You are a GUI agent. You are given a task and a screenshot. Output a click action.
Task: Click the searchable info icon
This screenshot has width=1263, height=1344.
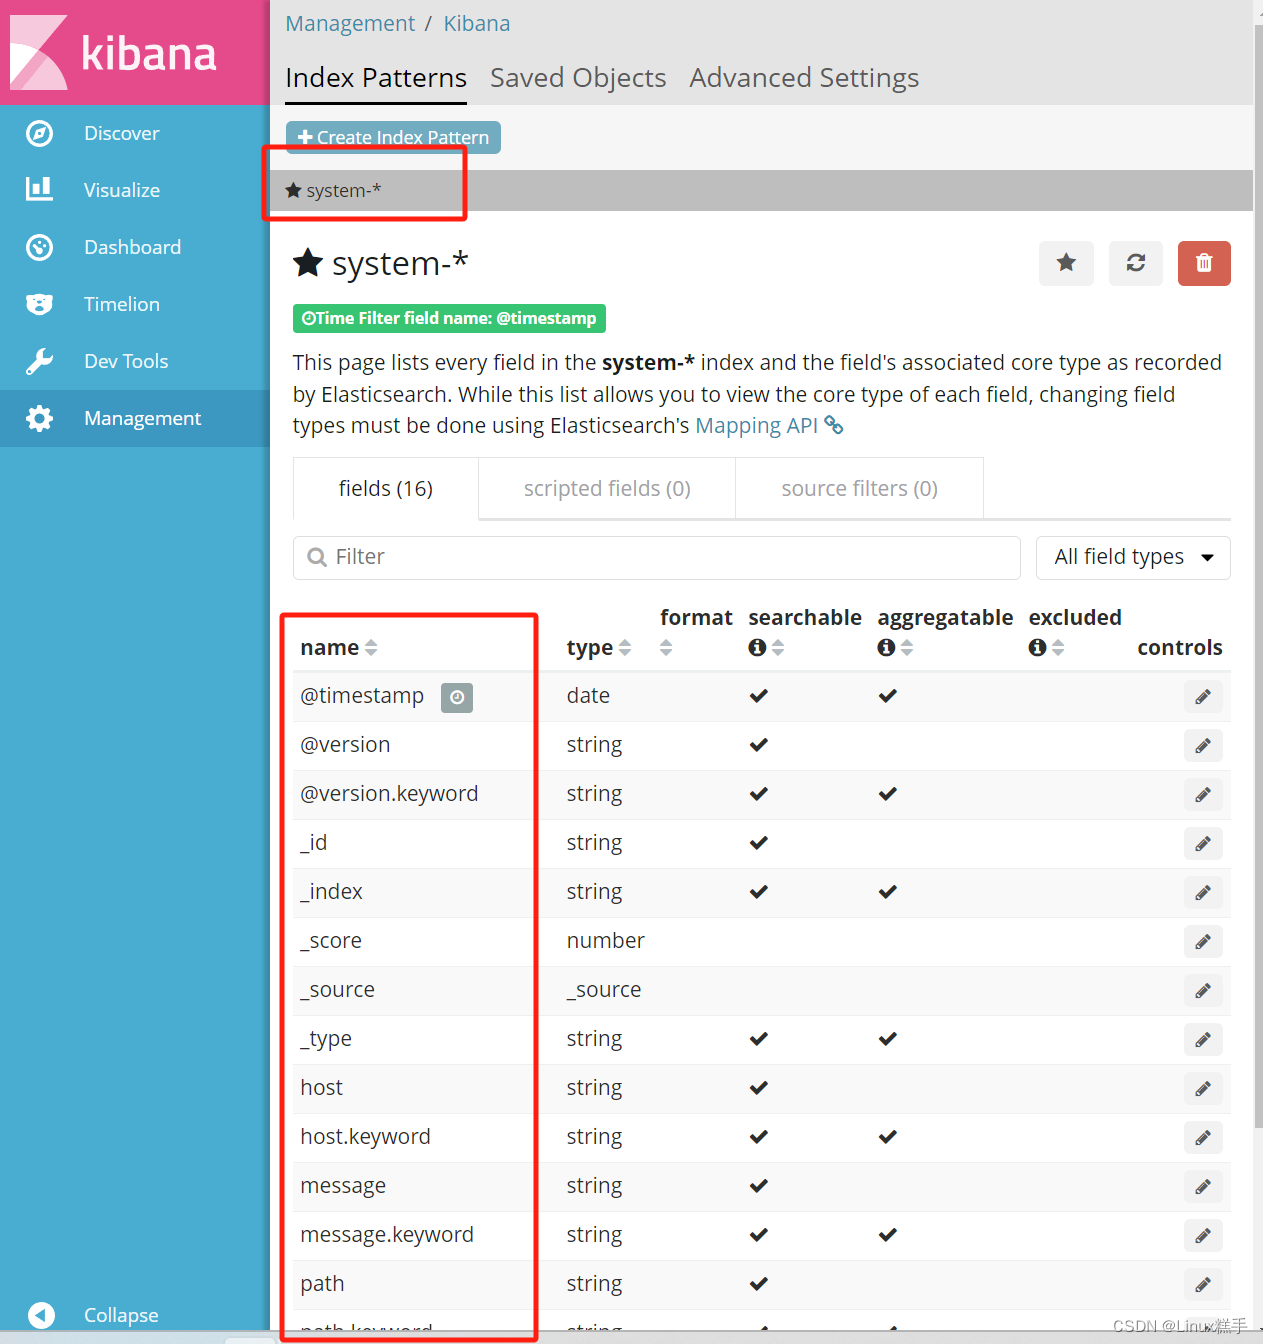click(757, 648)
